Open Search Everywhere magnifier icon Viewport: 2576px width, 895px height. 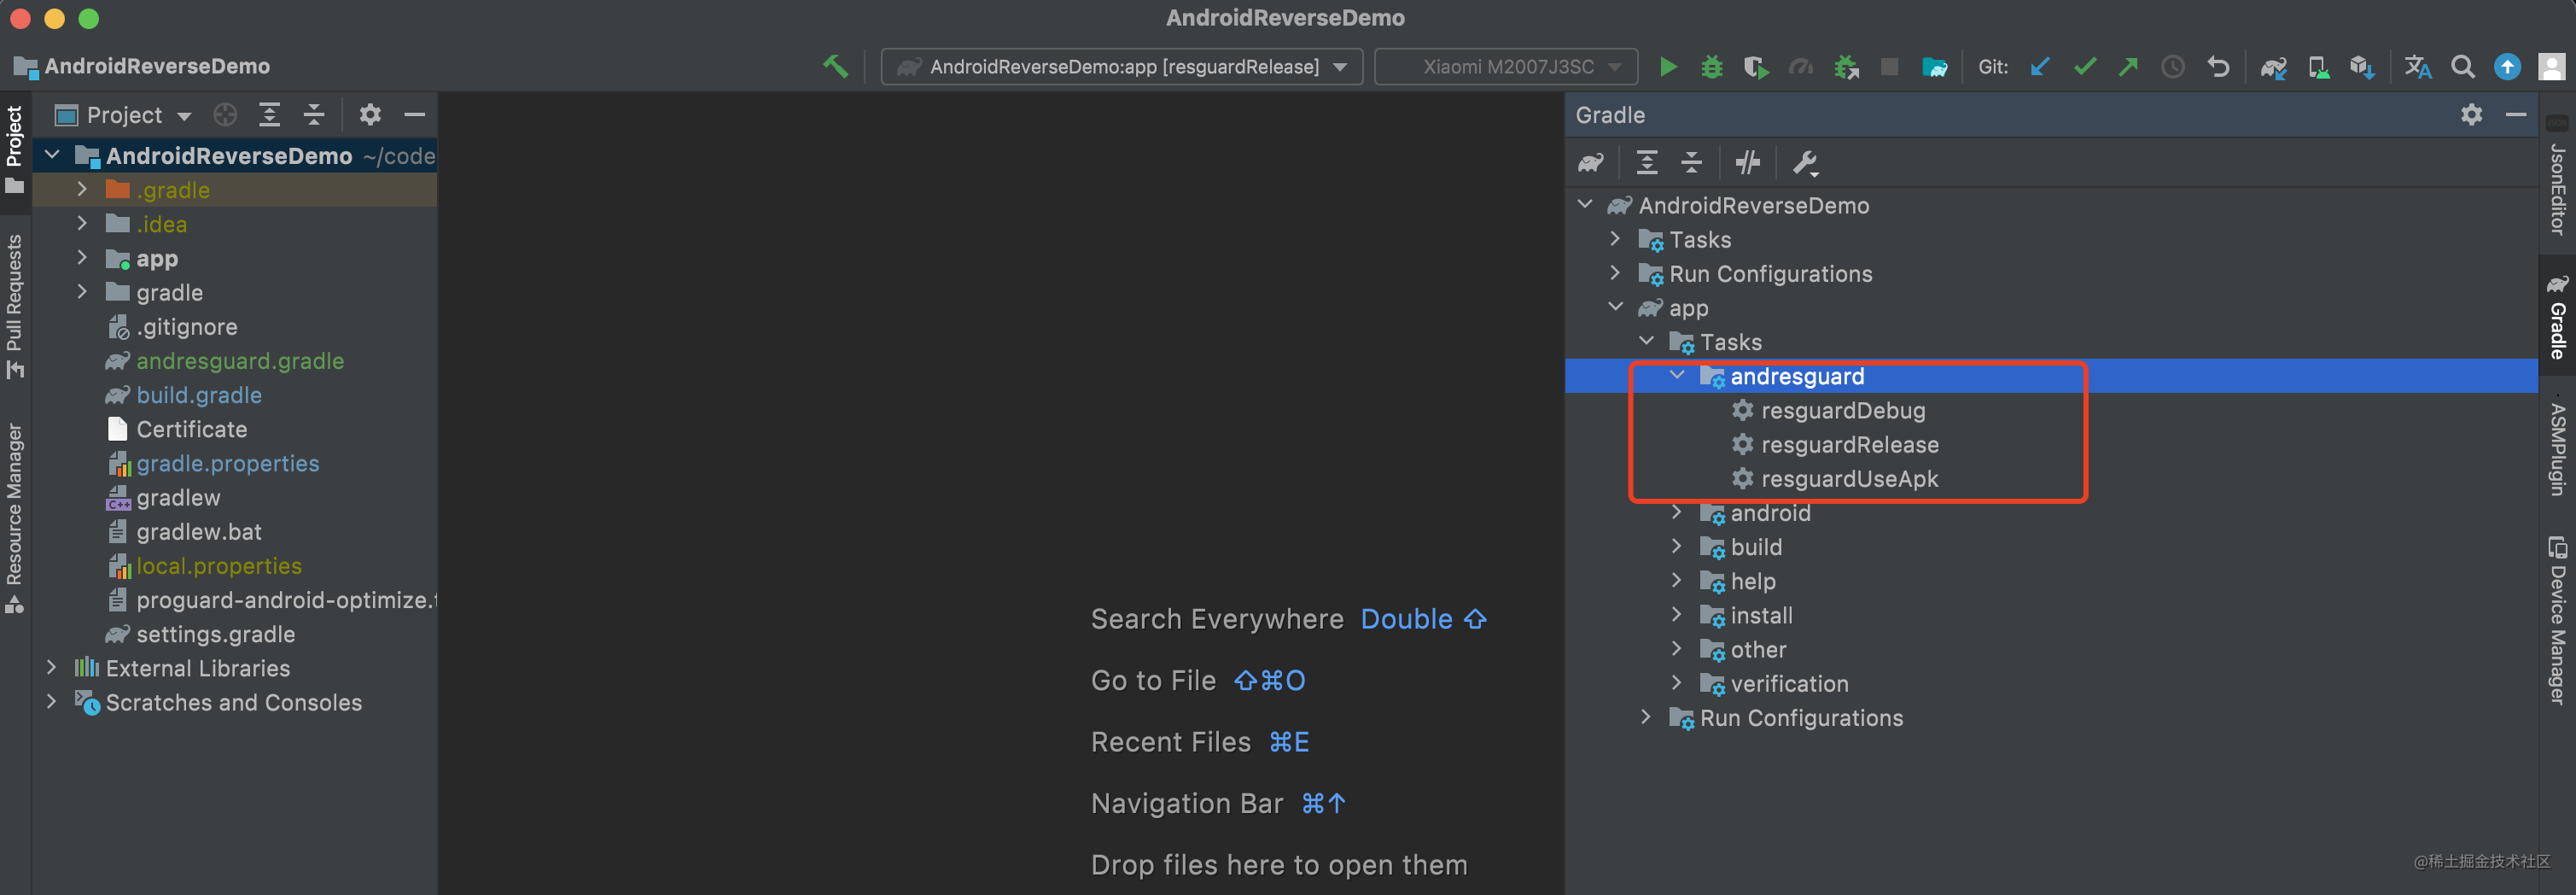(x=2463, y=67)
